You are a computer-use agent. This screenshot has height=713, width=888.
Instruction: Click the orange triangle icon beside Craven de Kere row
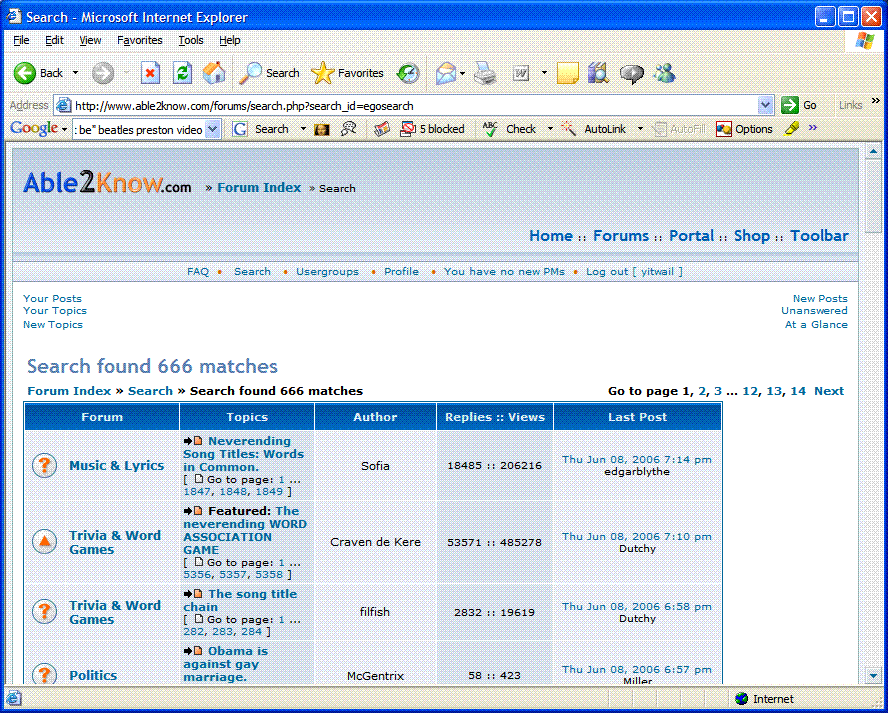[x=44, y=542]
